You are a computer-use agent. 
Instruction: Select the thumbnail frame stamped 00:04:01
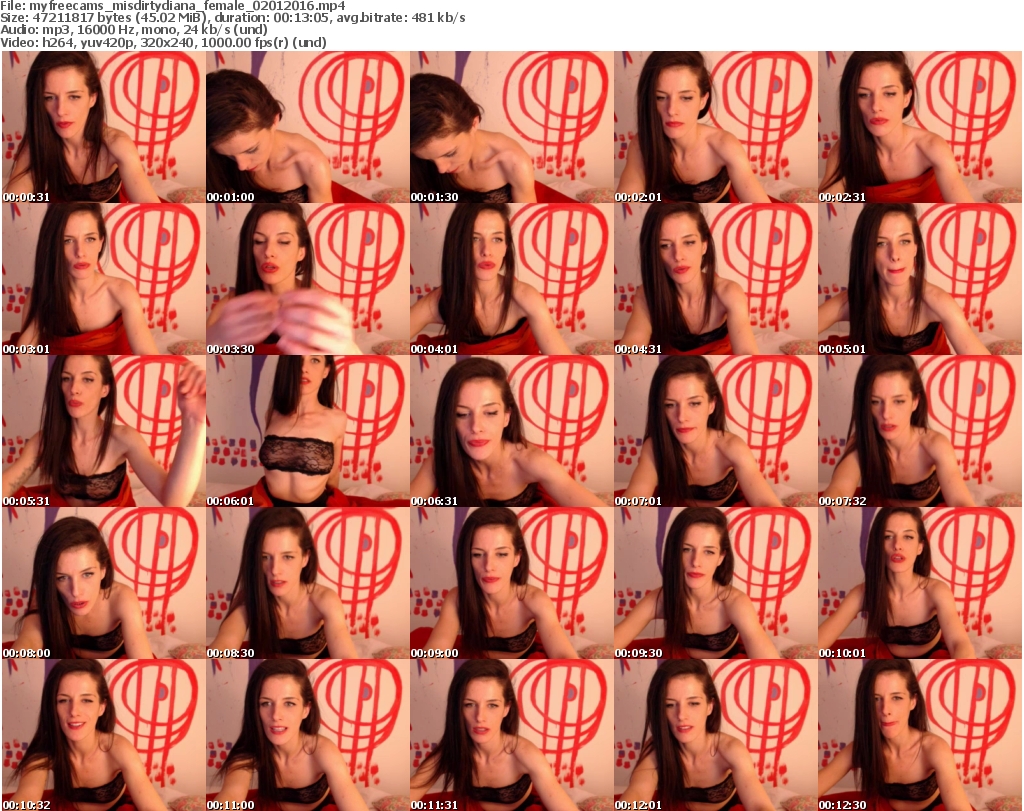click(x=511, y=279)
